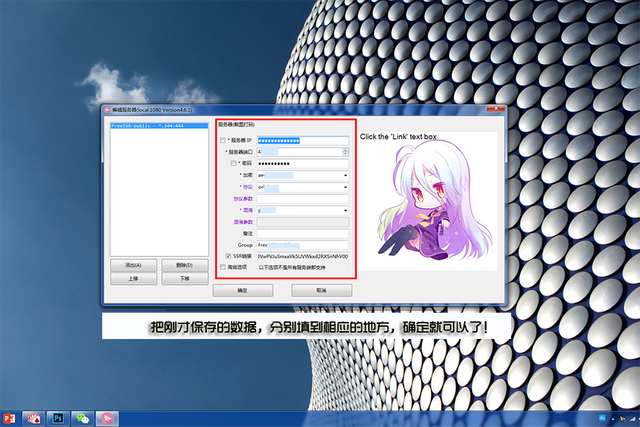The height and width of the screenshot is (427, 640).
Task: Select the FreeSSR-public server list entry
Action: [159, 126]
